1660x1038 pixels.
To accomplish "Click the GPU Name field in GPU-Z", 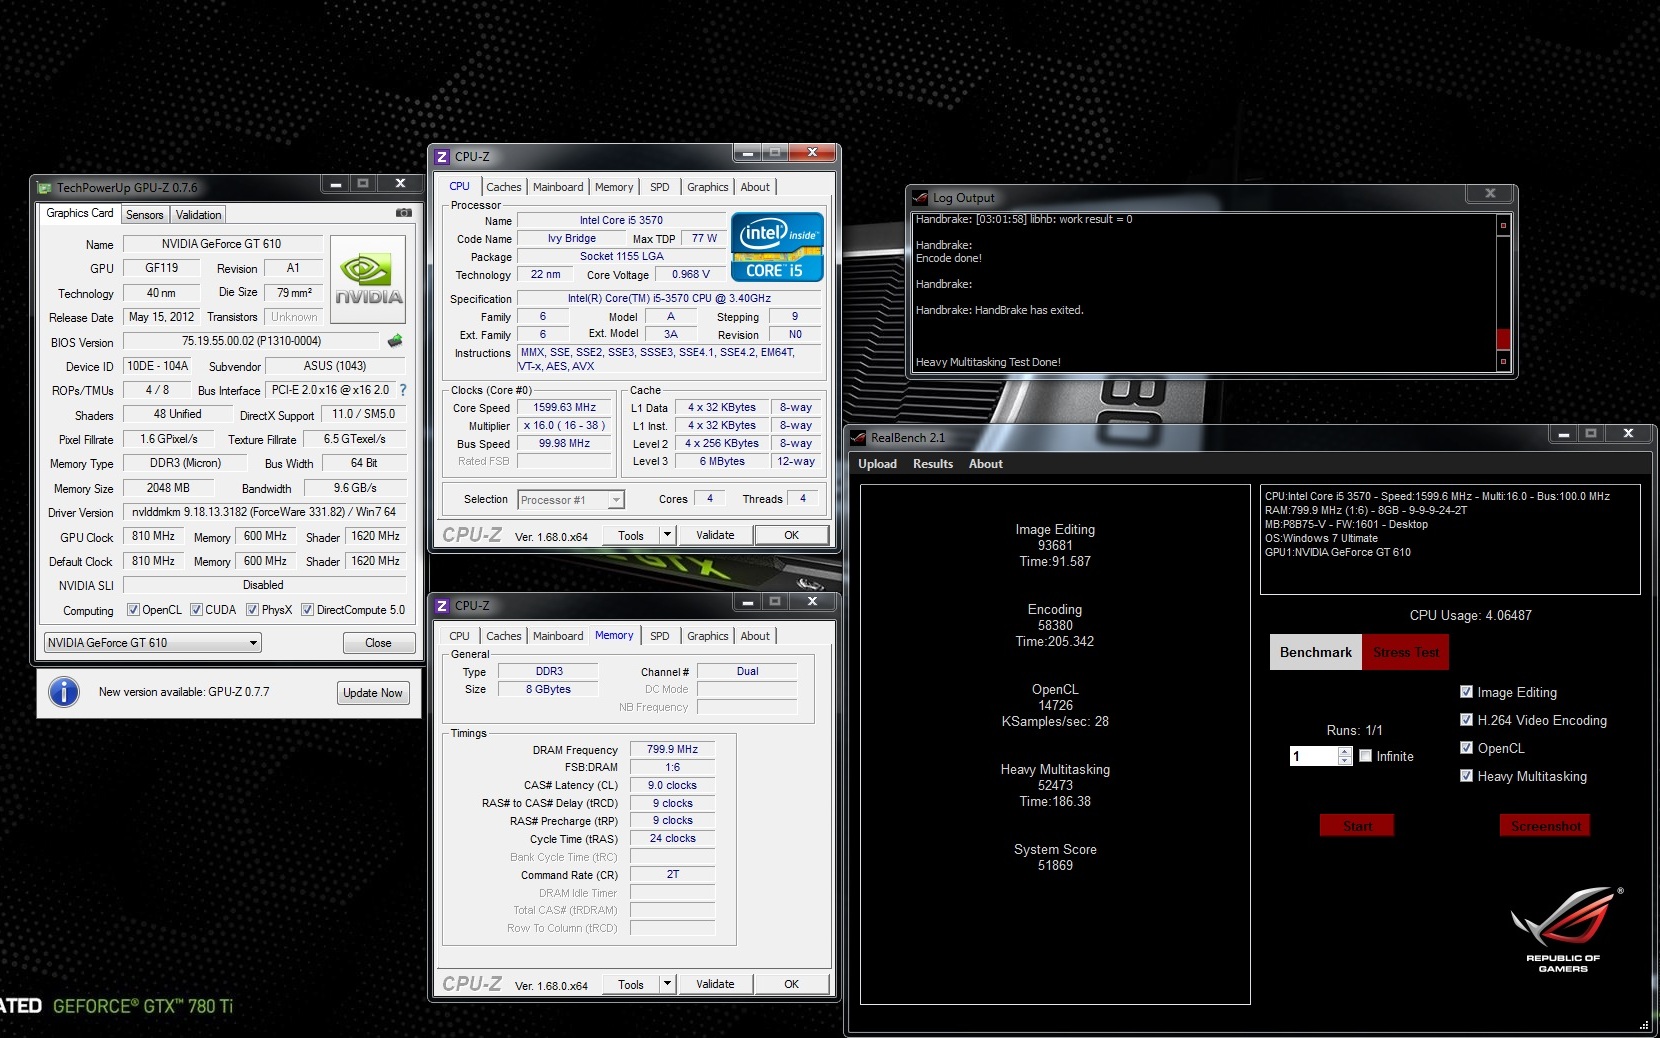I will [x=222, y=244].
